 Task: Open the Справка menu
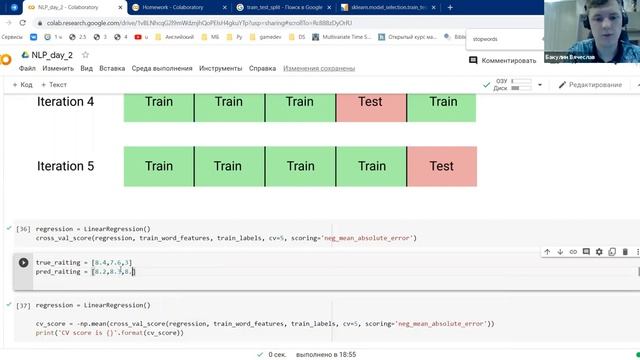[262, 68]
